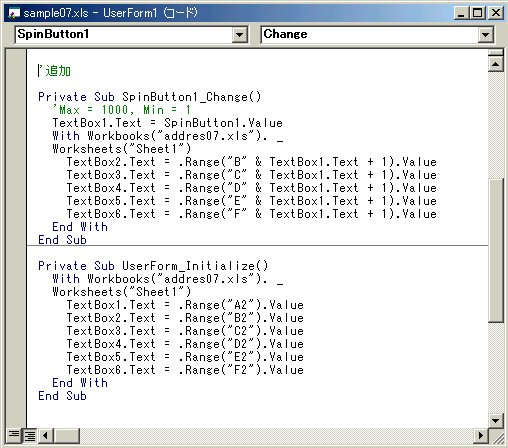Screen dimensions: 508x448
Task: Click the horizontal scrollbar right arrow
Action: point(481,435)
